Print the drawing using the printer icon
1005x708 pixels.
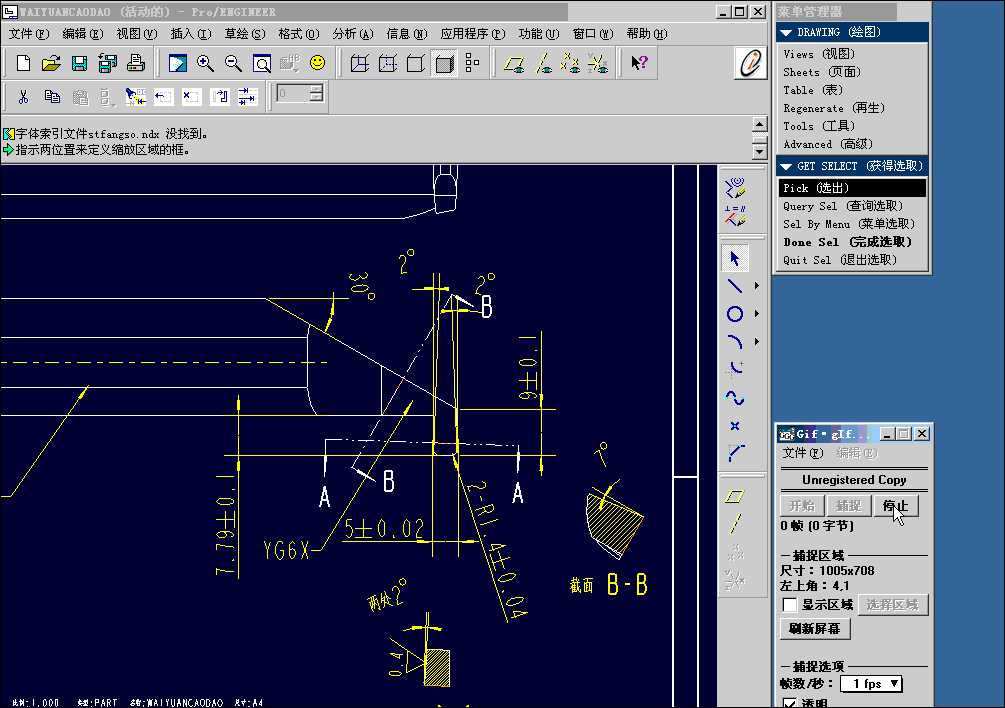tap(135, 63)
